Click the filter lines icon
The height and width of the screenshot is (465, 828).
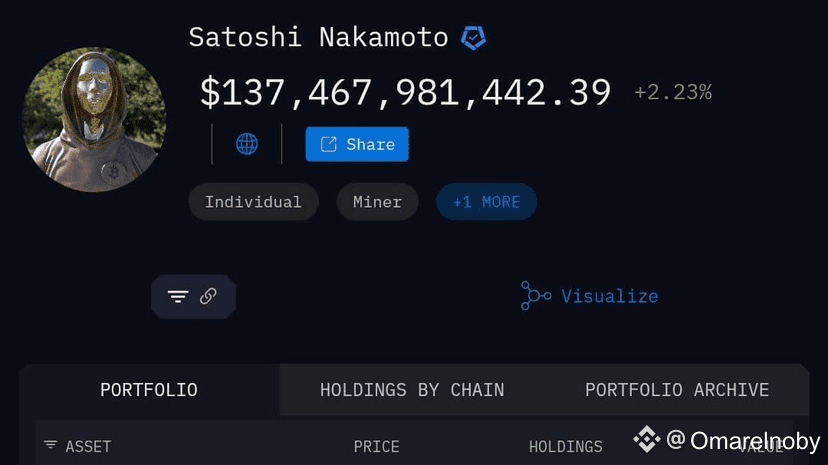point(178,297)
